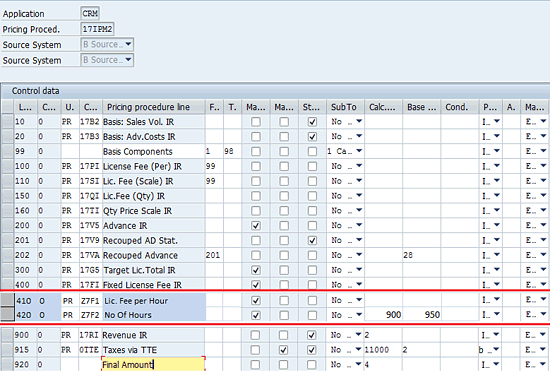The height and width of the screenshot is (375, 550).
Task: Select row 410 via its row selector
Action: 7,300
